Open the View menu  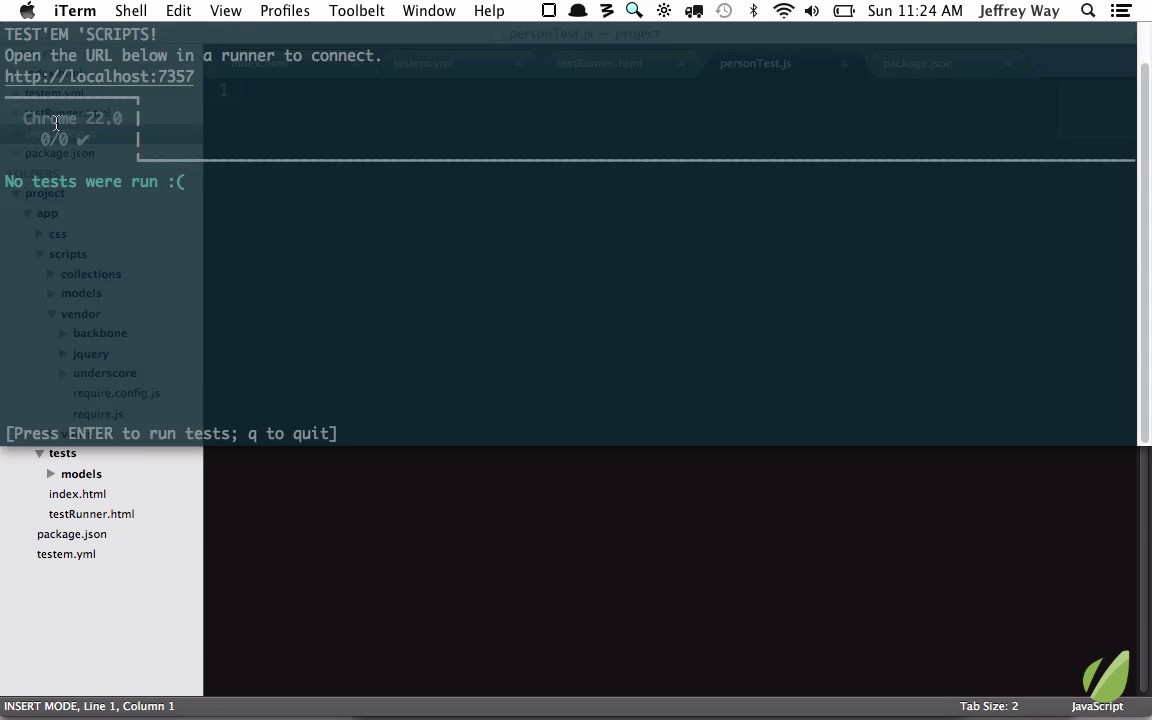(226, 10)
